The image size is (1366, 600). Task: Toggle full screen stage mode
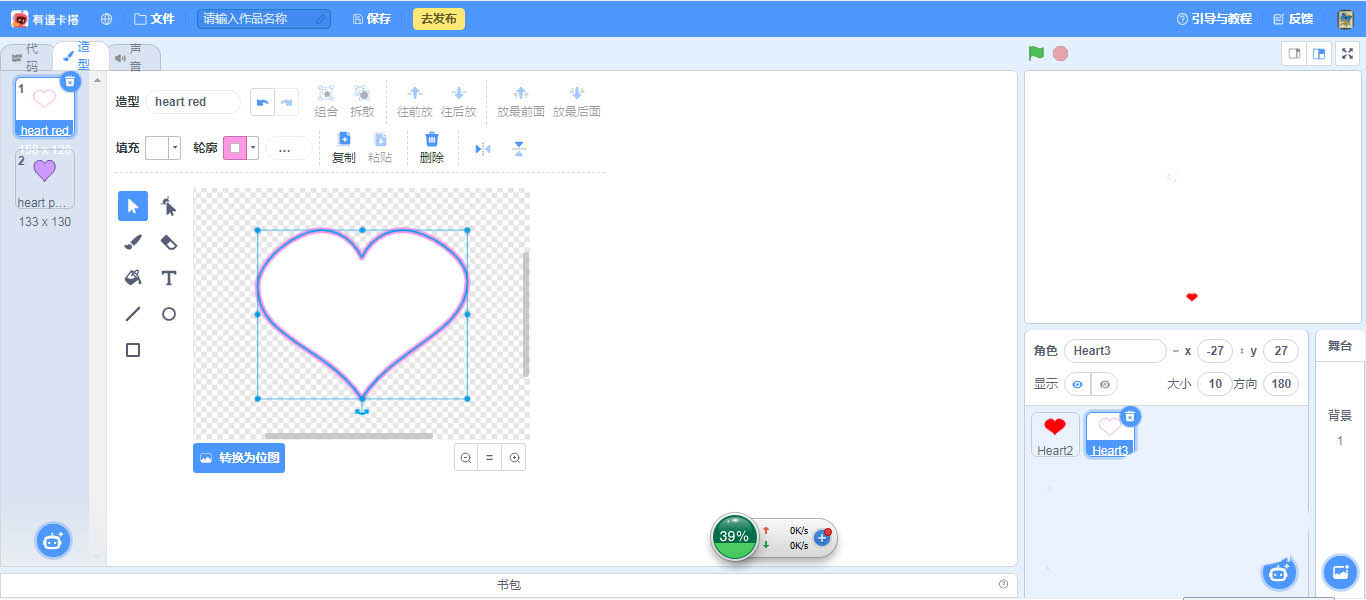(x=1347, y=54)
